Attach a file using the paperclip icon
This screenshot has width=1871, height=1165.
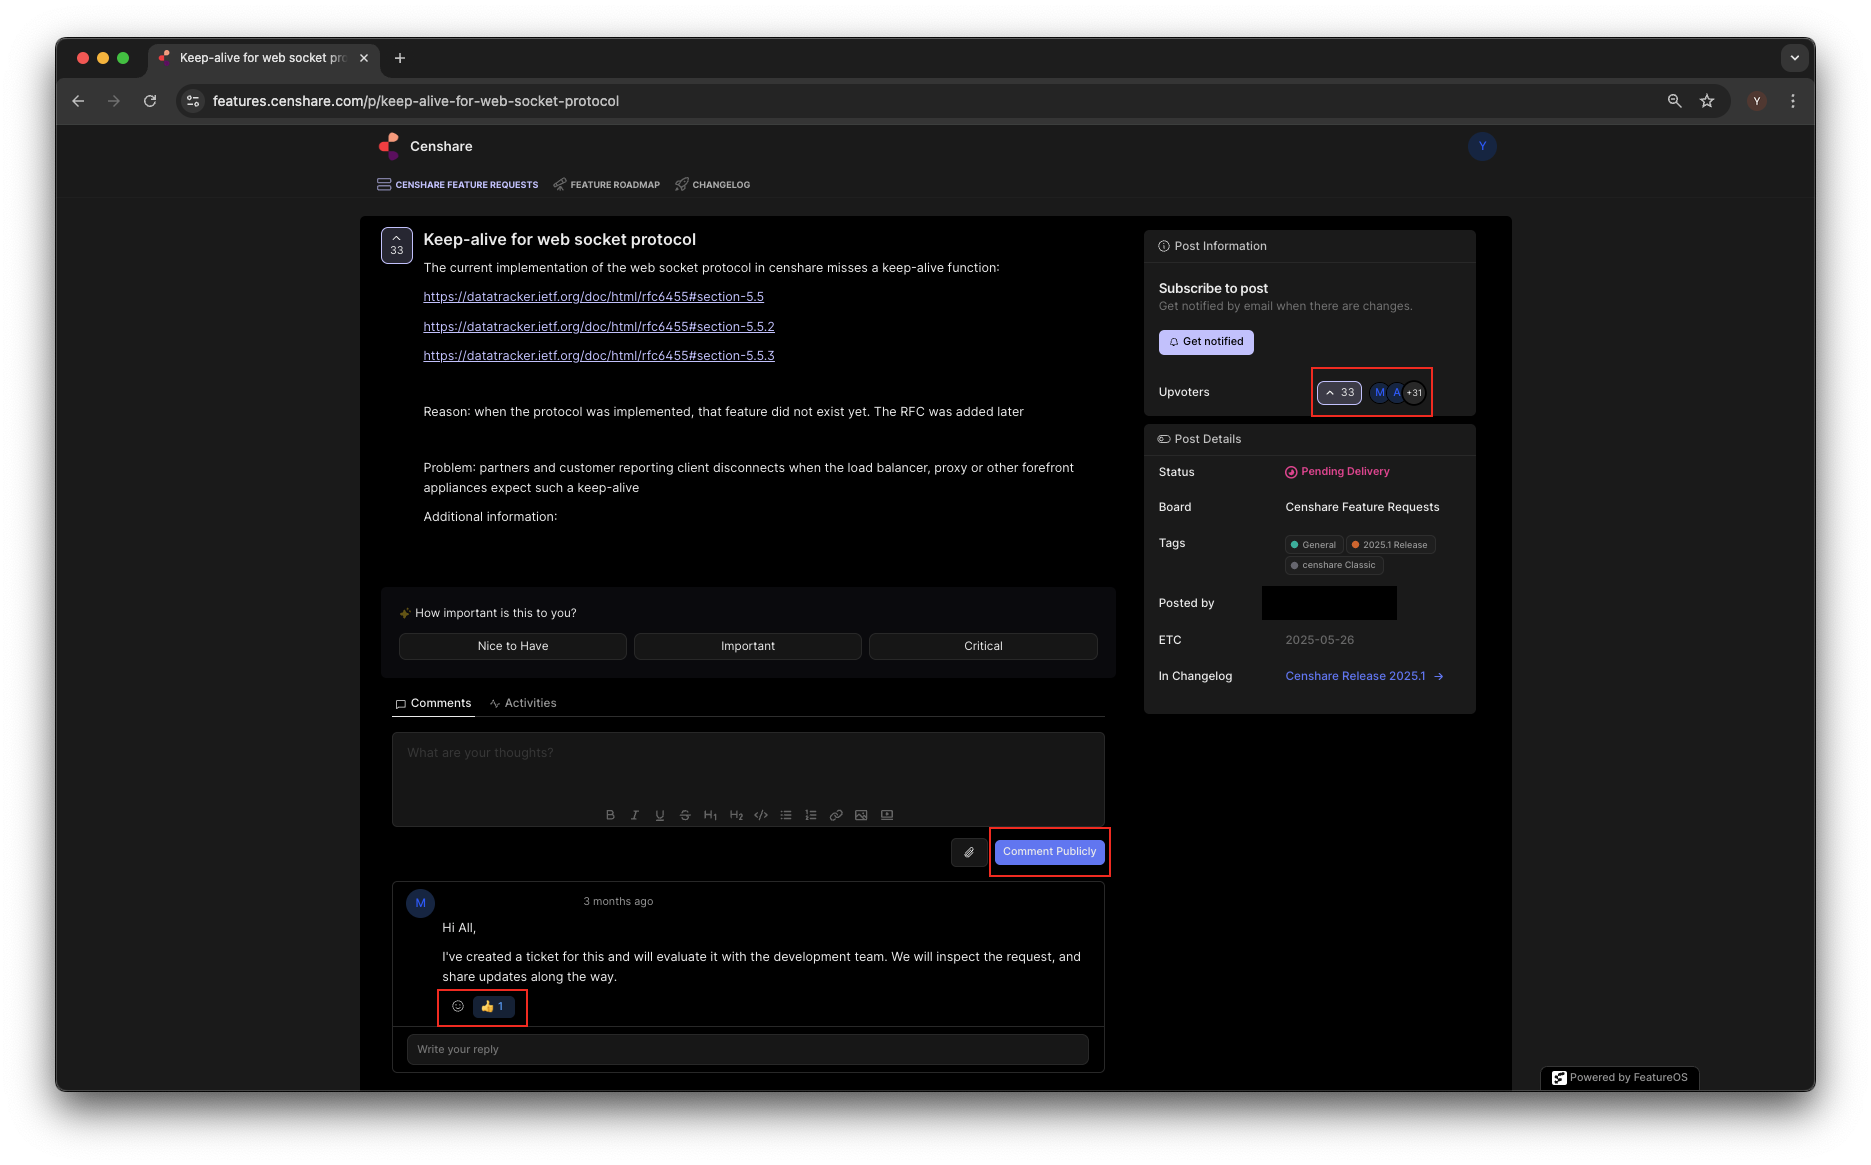click(967, 852)
